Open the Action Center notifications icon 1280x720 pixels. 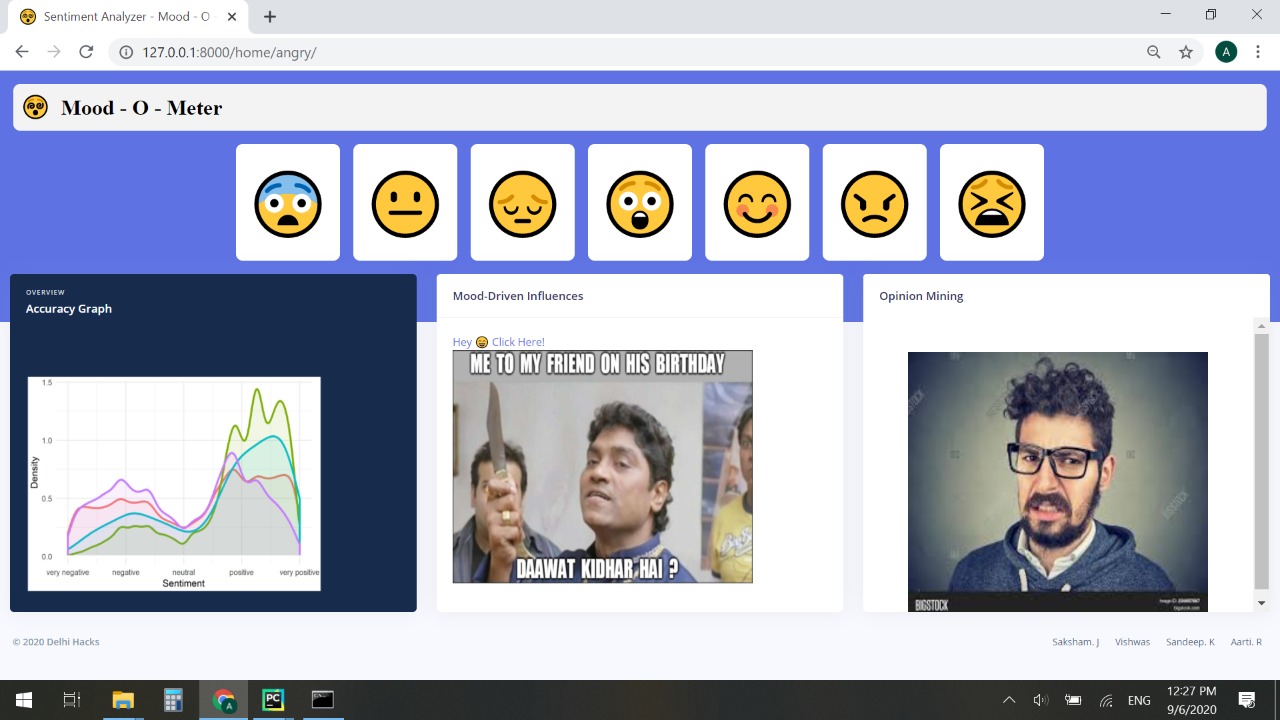tap(1247, 700)
